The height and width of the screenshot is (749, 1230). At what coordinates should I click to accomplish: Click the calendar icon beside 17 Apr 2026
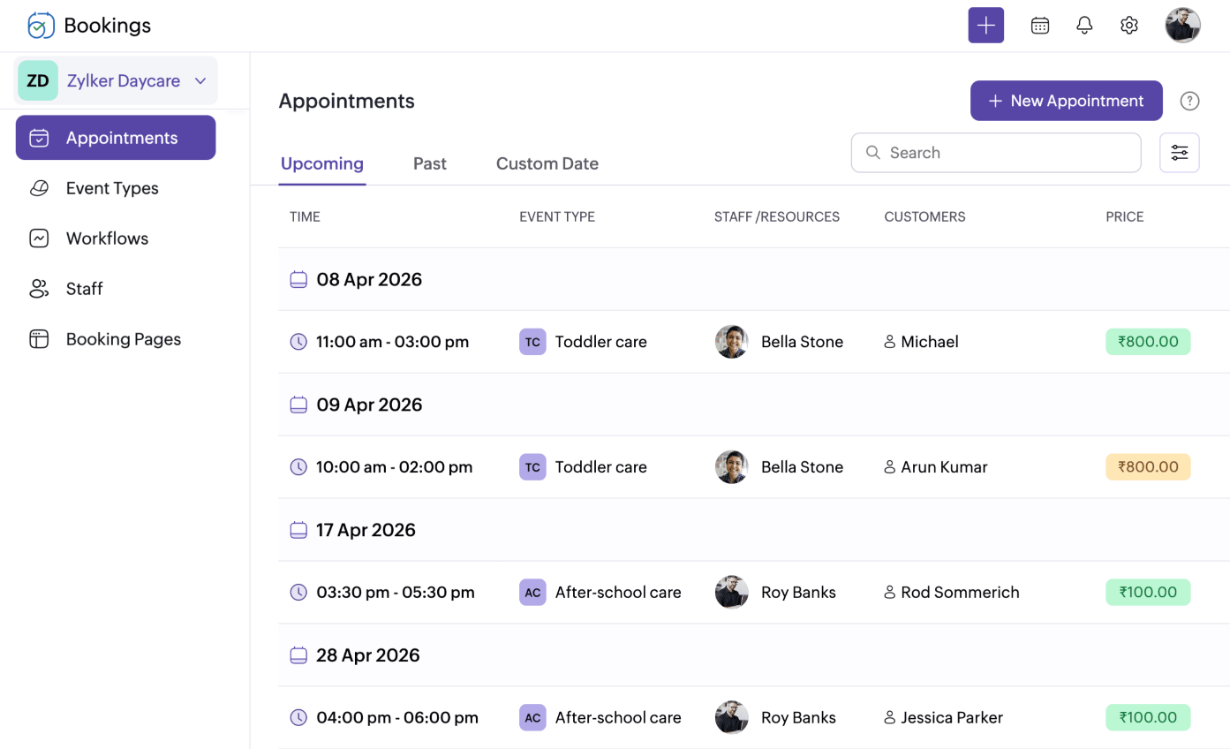coord(298,530)
